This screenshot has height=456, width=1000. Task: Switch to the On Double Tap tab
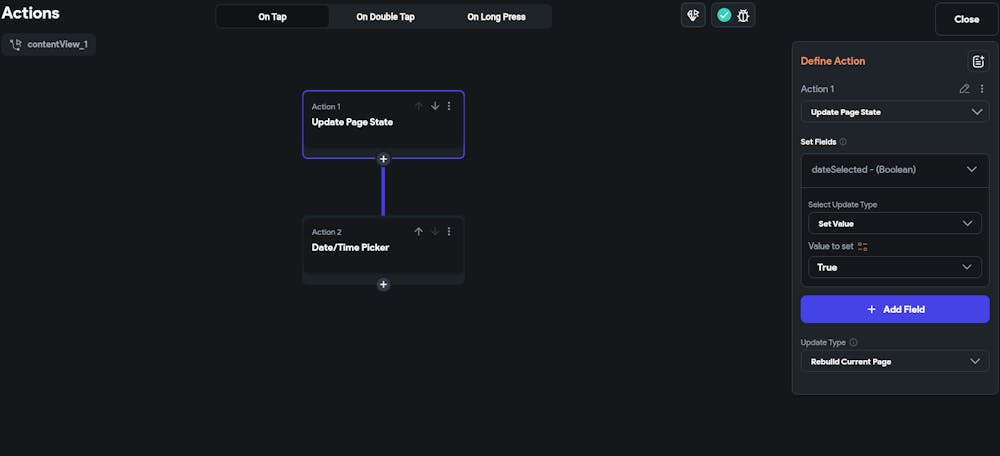coord(384,17)
